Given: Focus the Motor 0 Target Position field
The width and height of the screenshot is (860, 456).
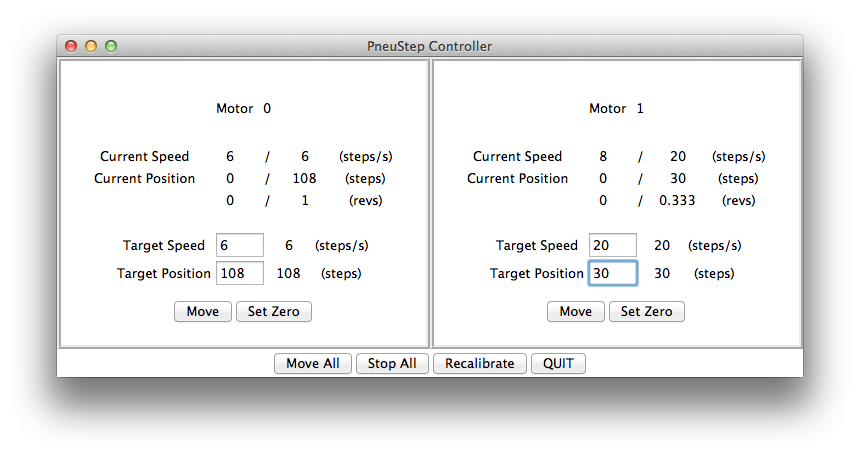Looking at the screenshot, I should click(240, 273).
